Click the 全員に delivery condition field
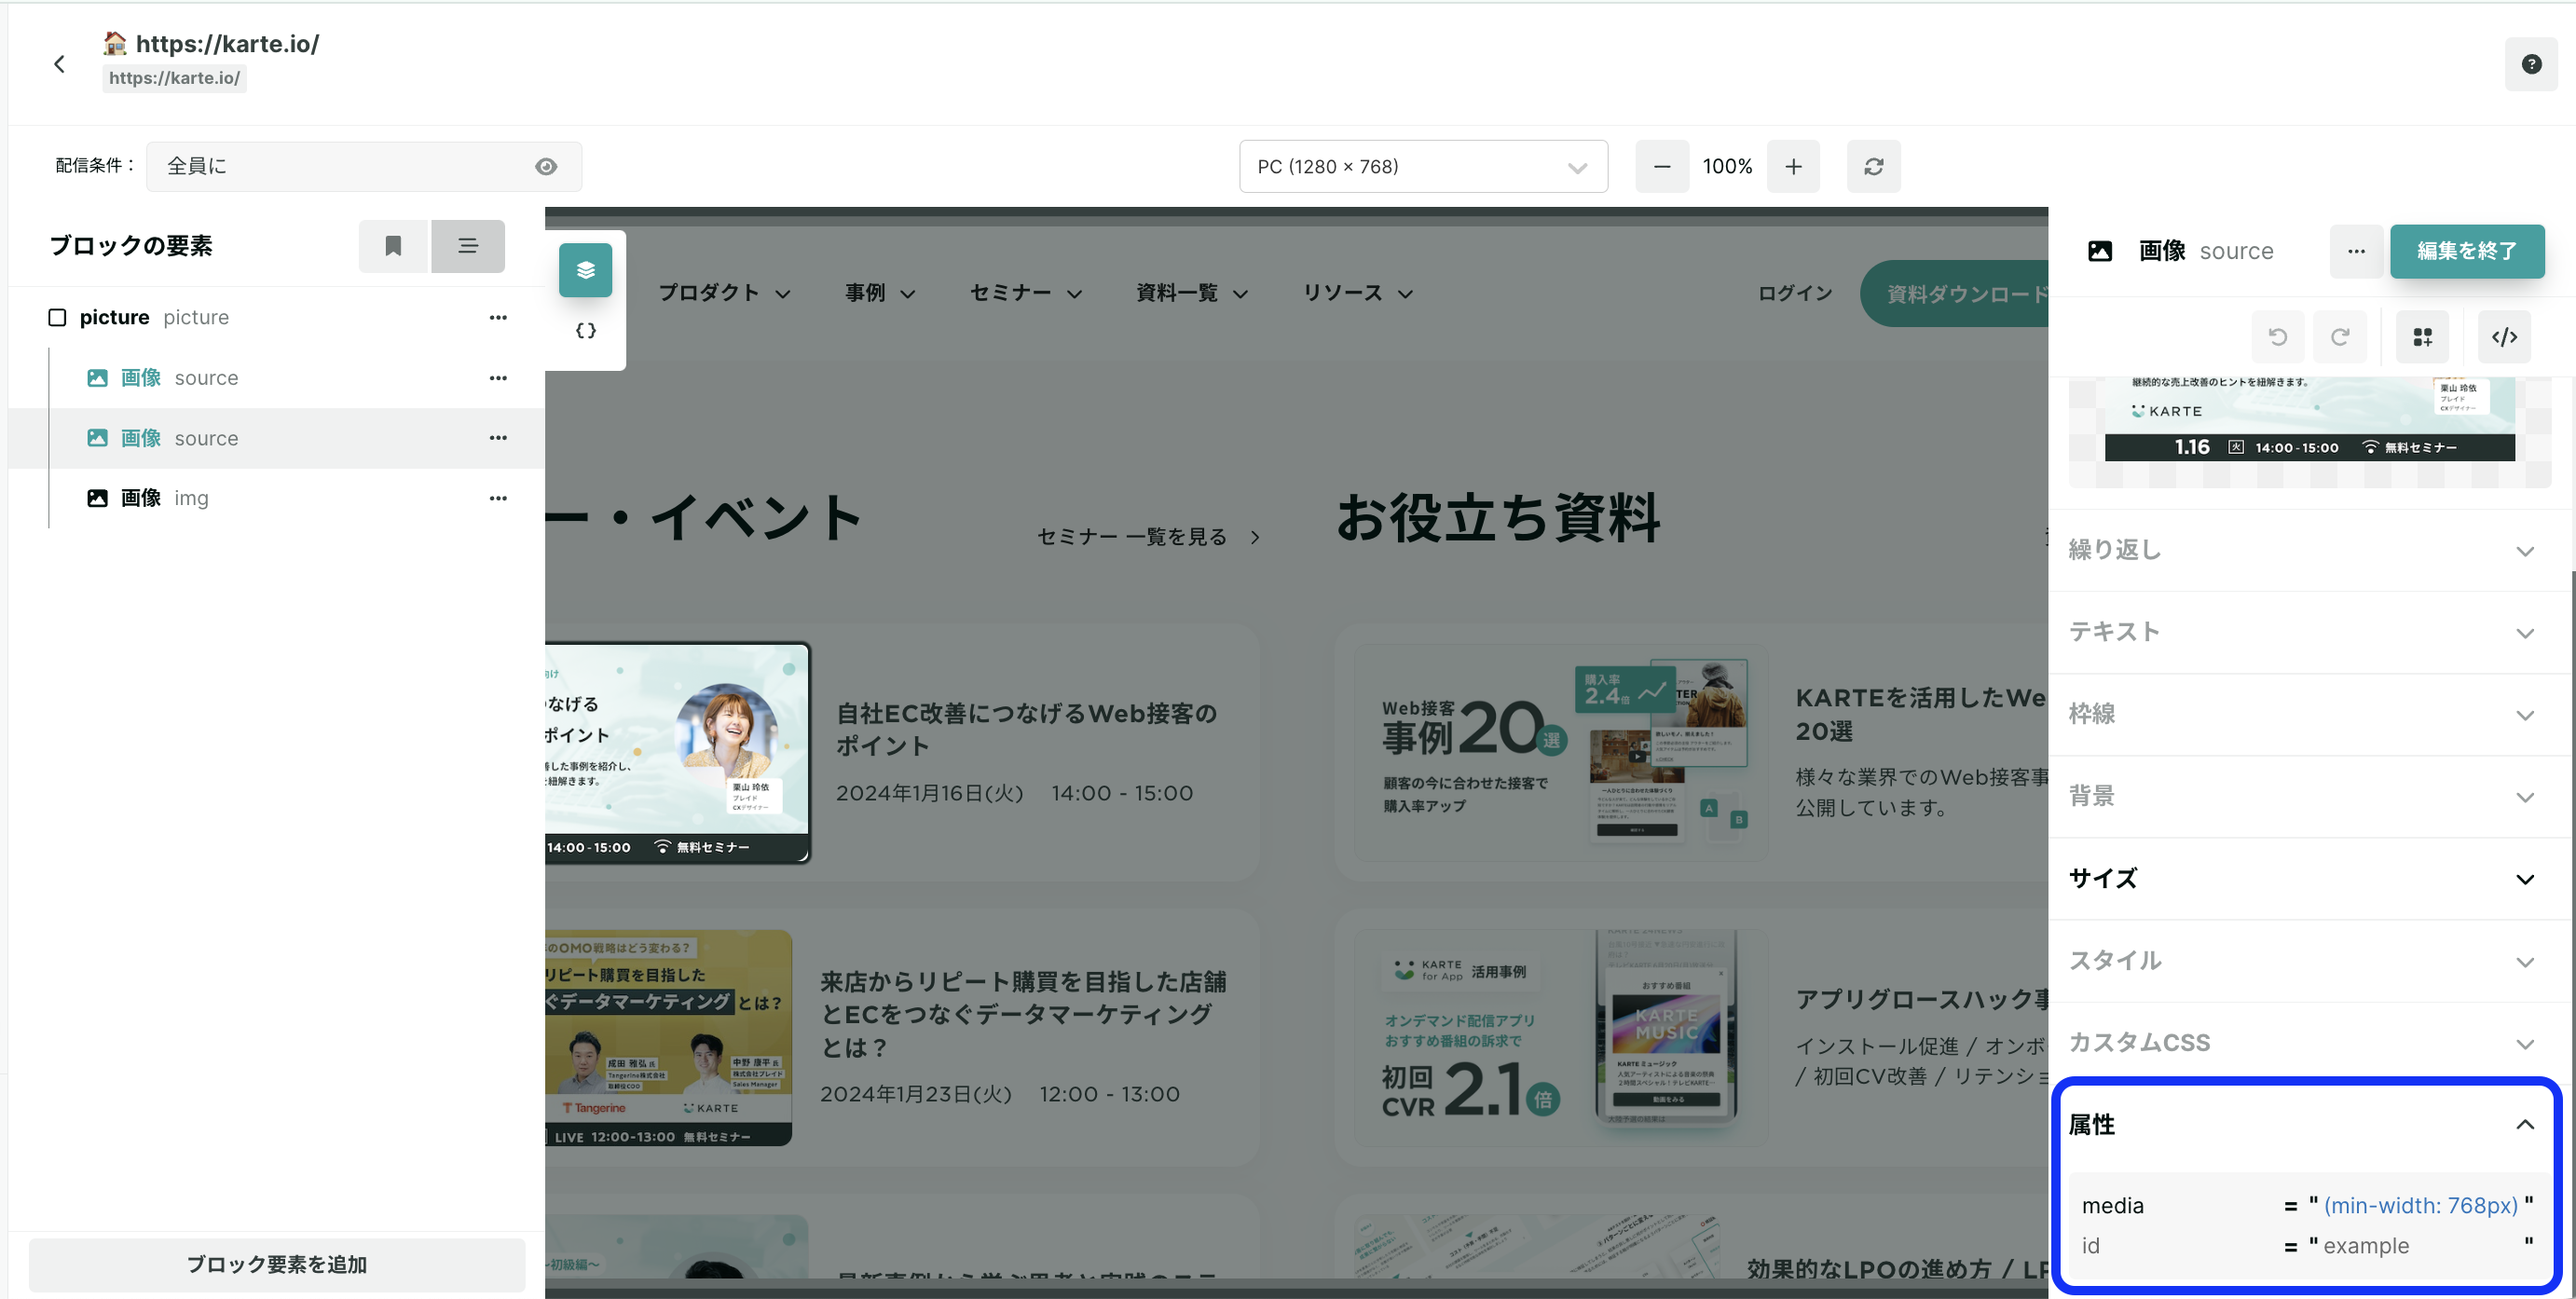The width and height of the screenshot is (2576, 1299). point(364,167)
